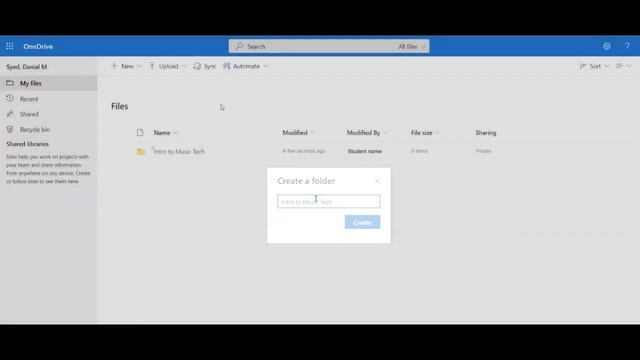Open the Automate menu
This screenshot has height=360, width=640.
(245, 66)
